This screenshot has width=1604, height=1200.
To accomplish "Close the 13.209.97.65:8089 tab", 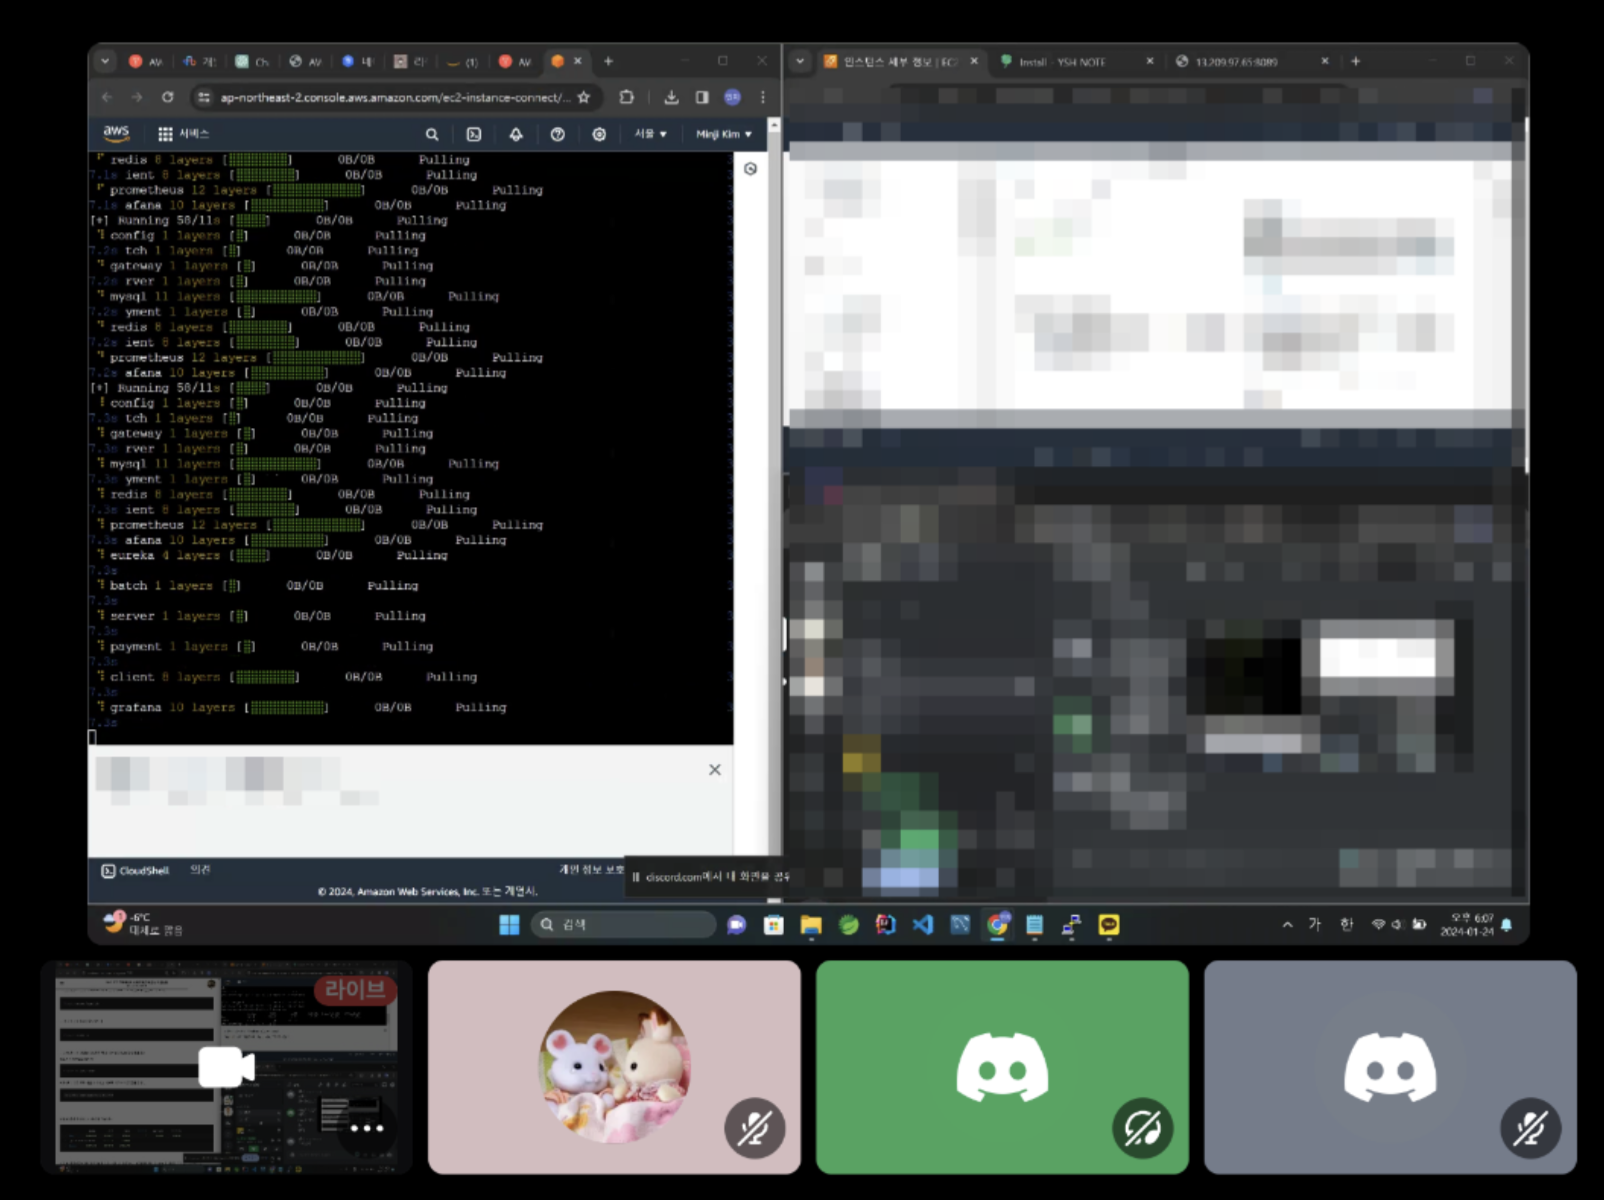I will point(1325,61).
